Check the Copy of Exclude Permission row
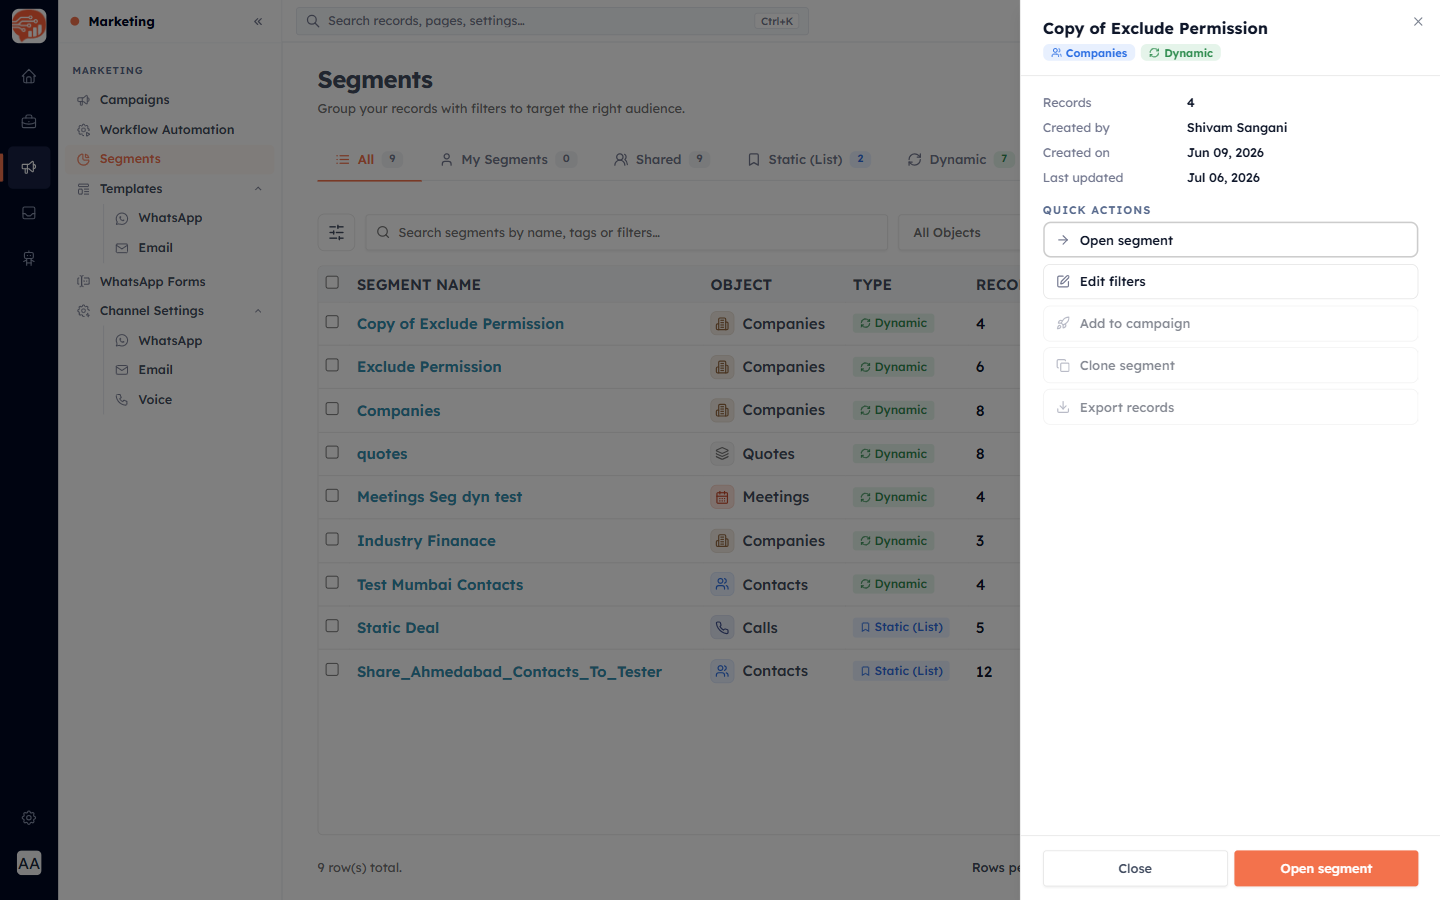 click(x=332, y=322)
